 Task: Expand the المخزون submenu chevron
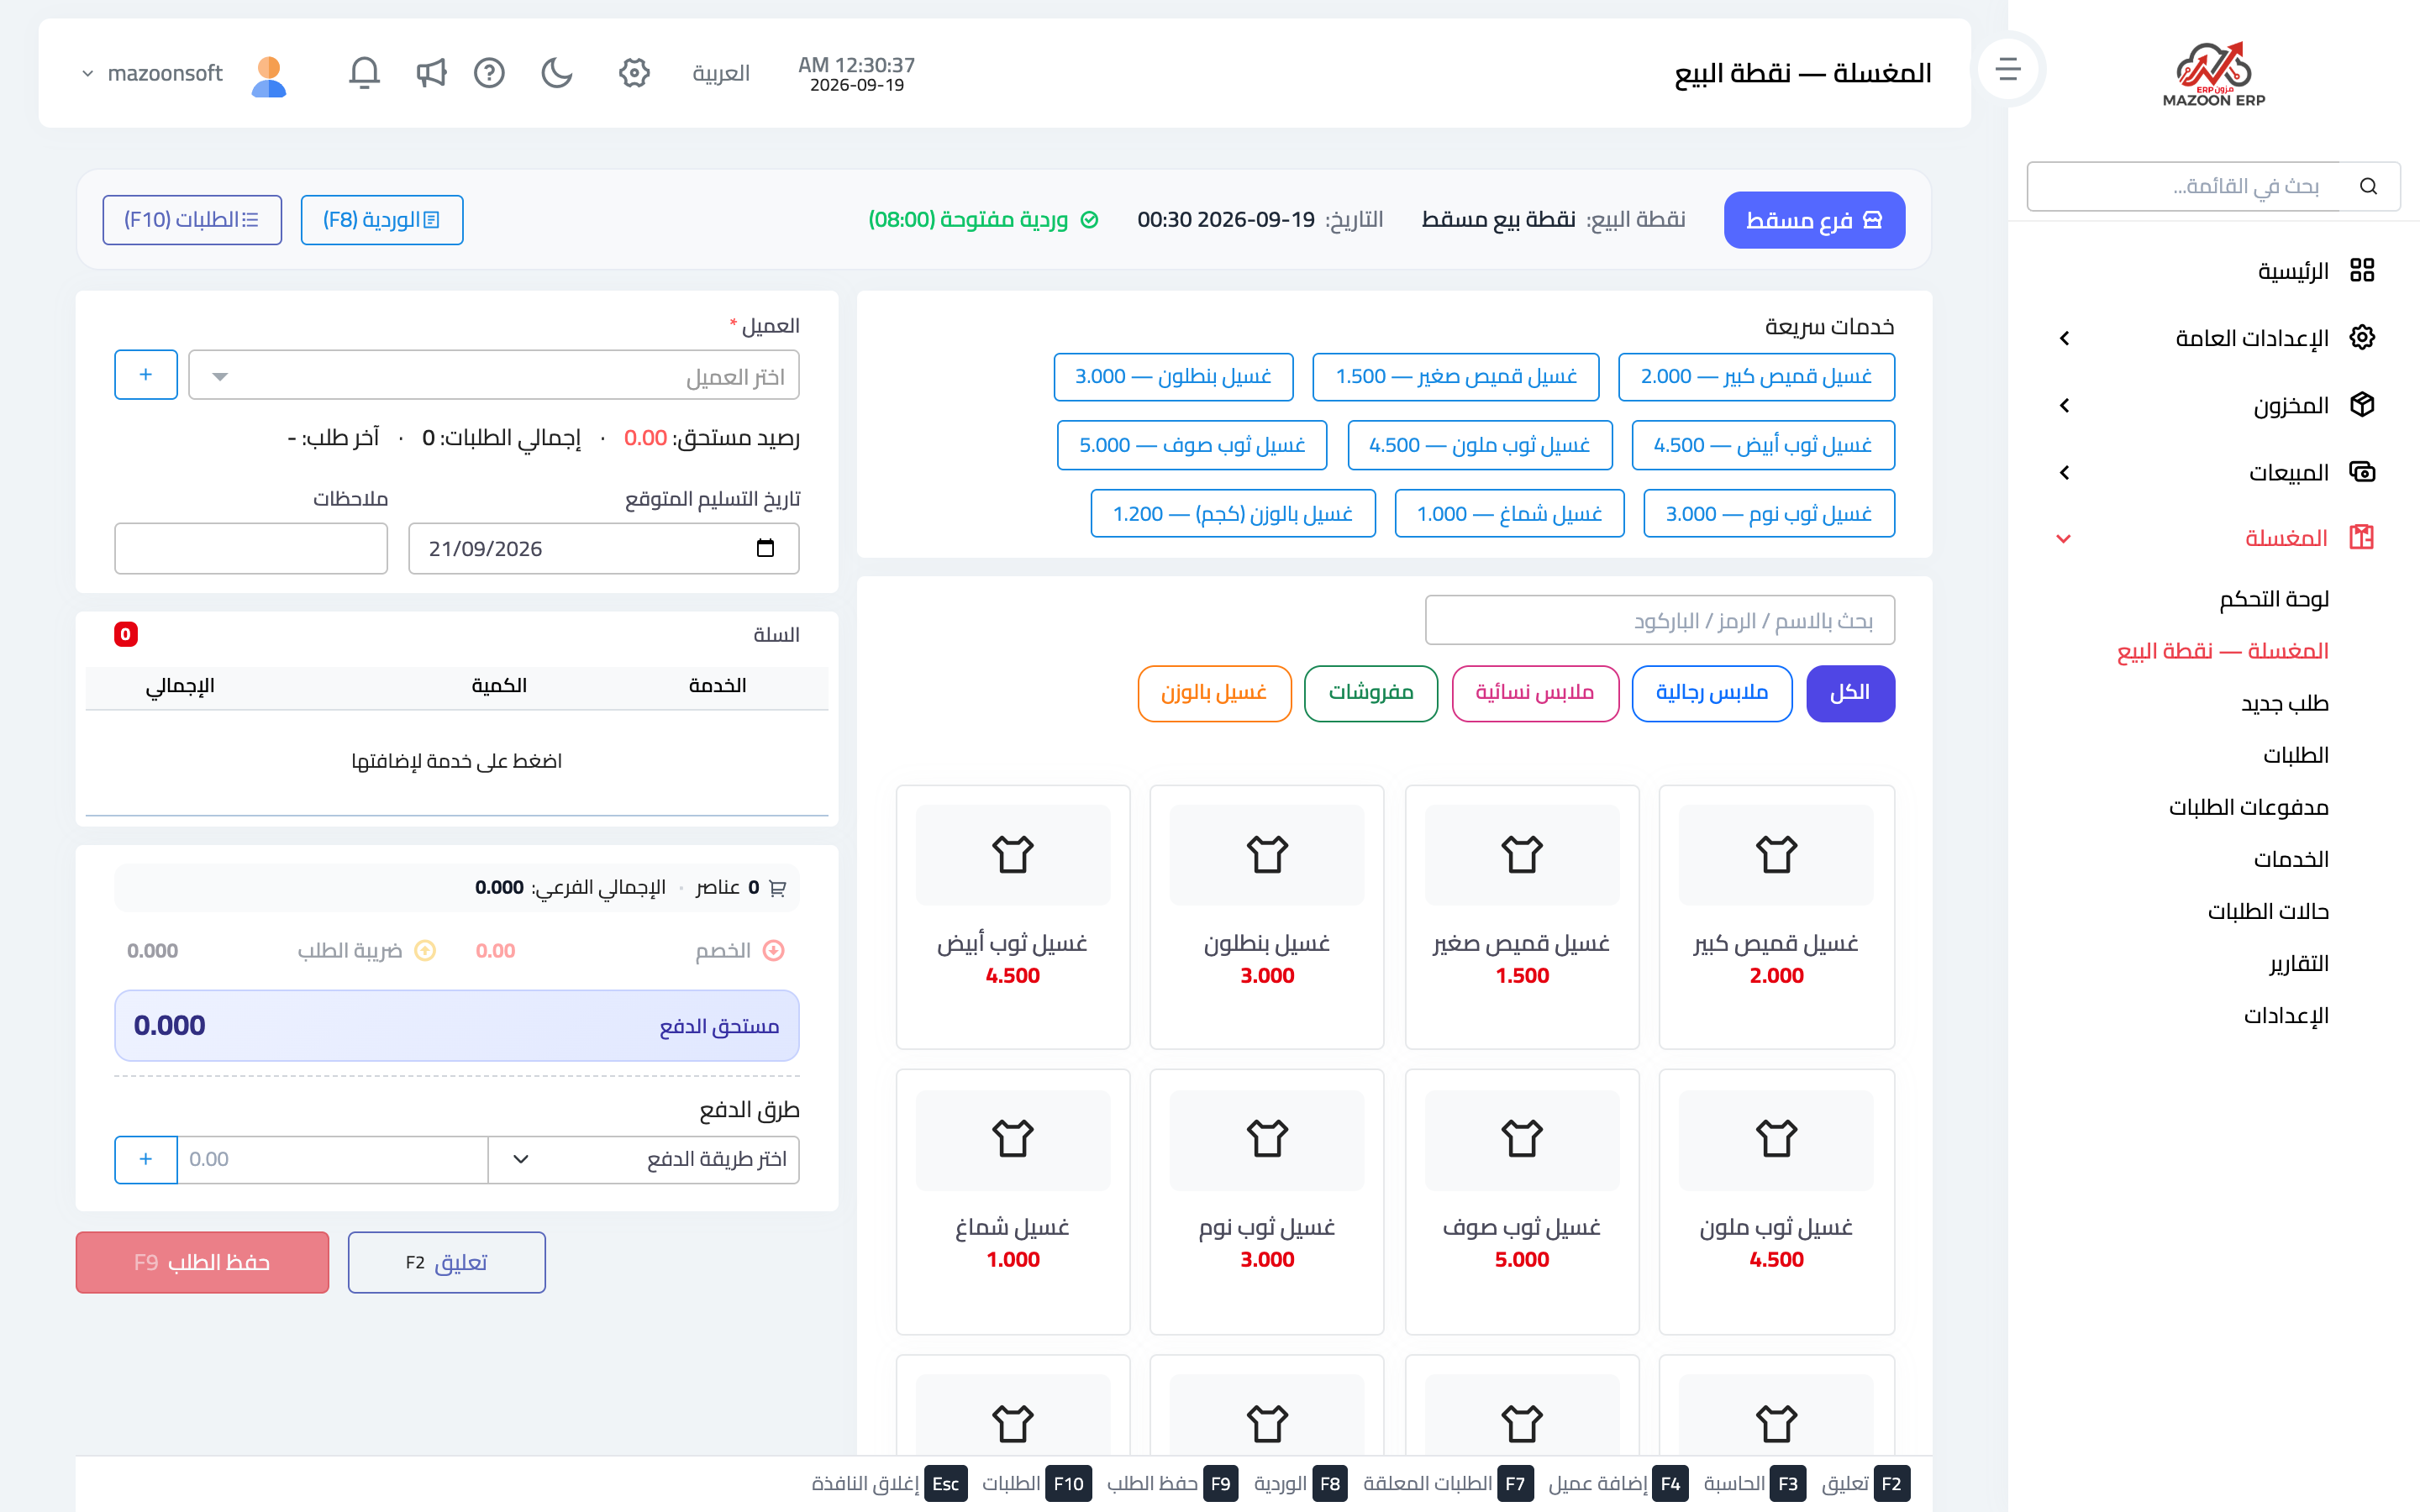tap(2065, 405)
